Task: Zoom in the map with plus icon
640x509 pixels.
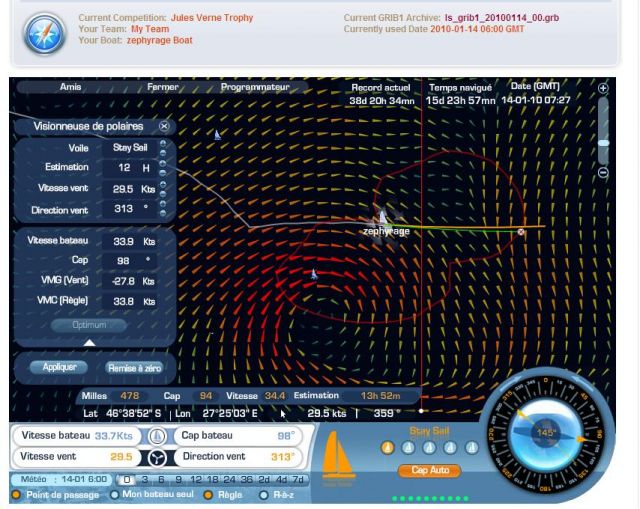Action: pyautogui.click(x=603, y=88)
